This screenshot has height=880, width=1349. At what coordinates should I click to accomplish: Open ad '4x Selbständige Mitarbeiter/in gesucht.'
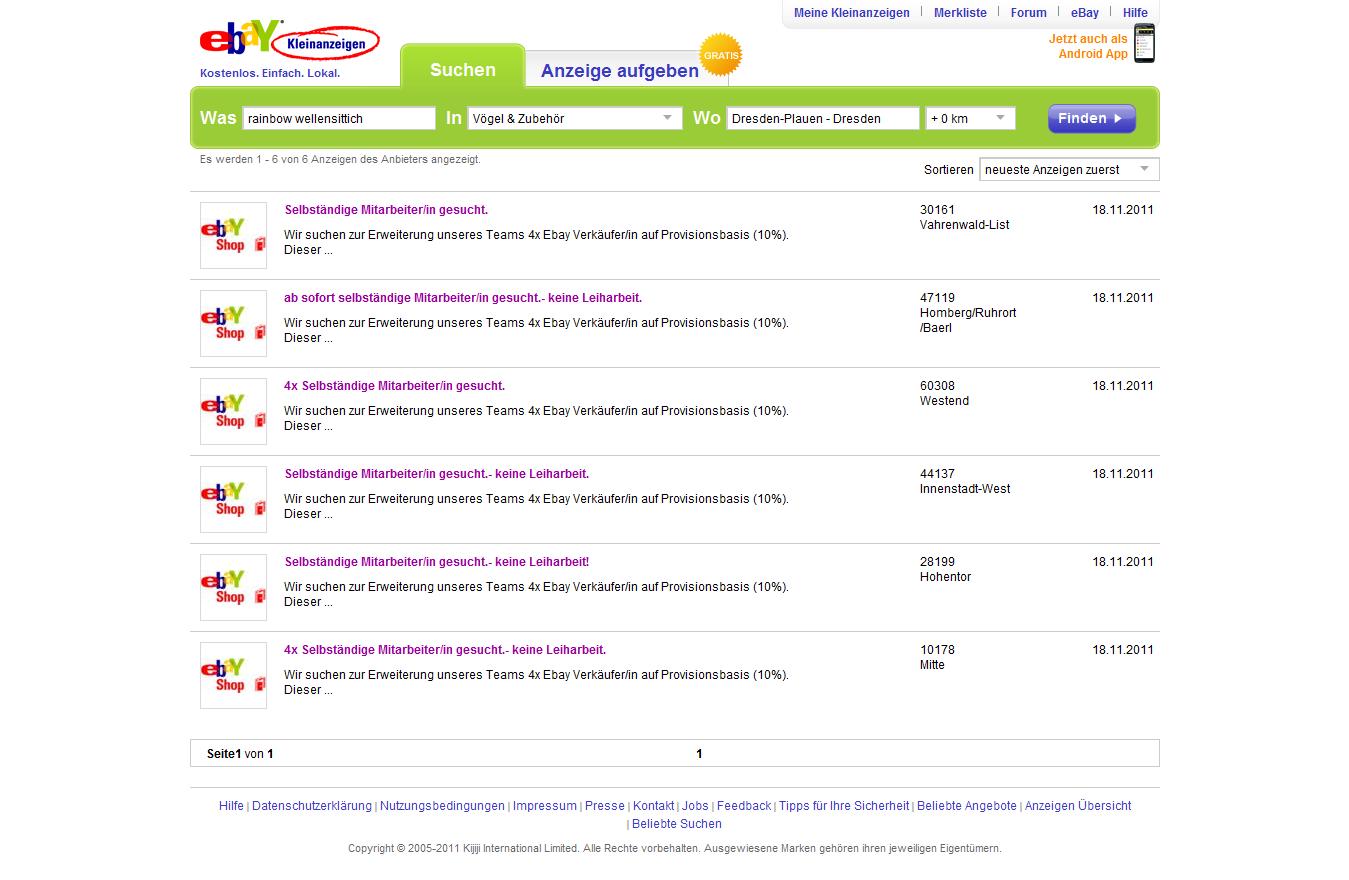394,386
